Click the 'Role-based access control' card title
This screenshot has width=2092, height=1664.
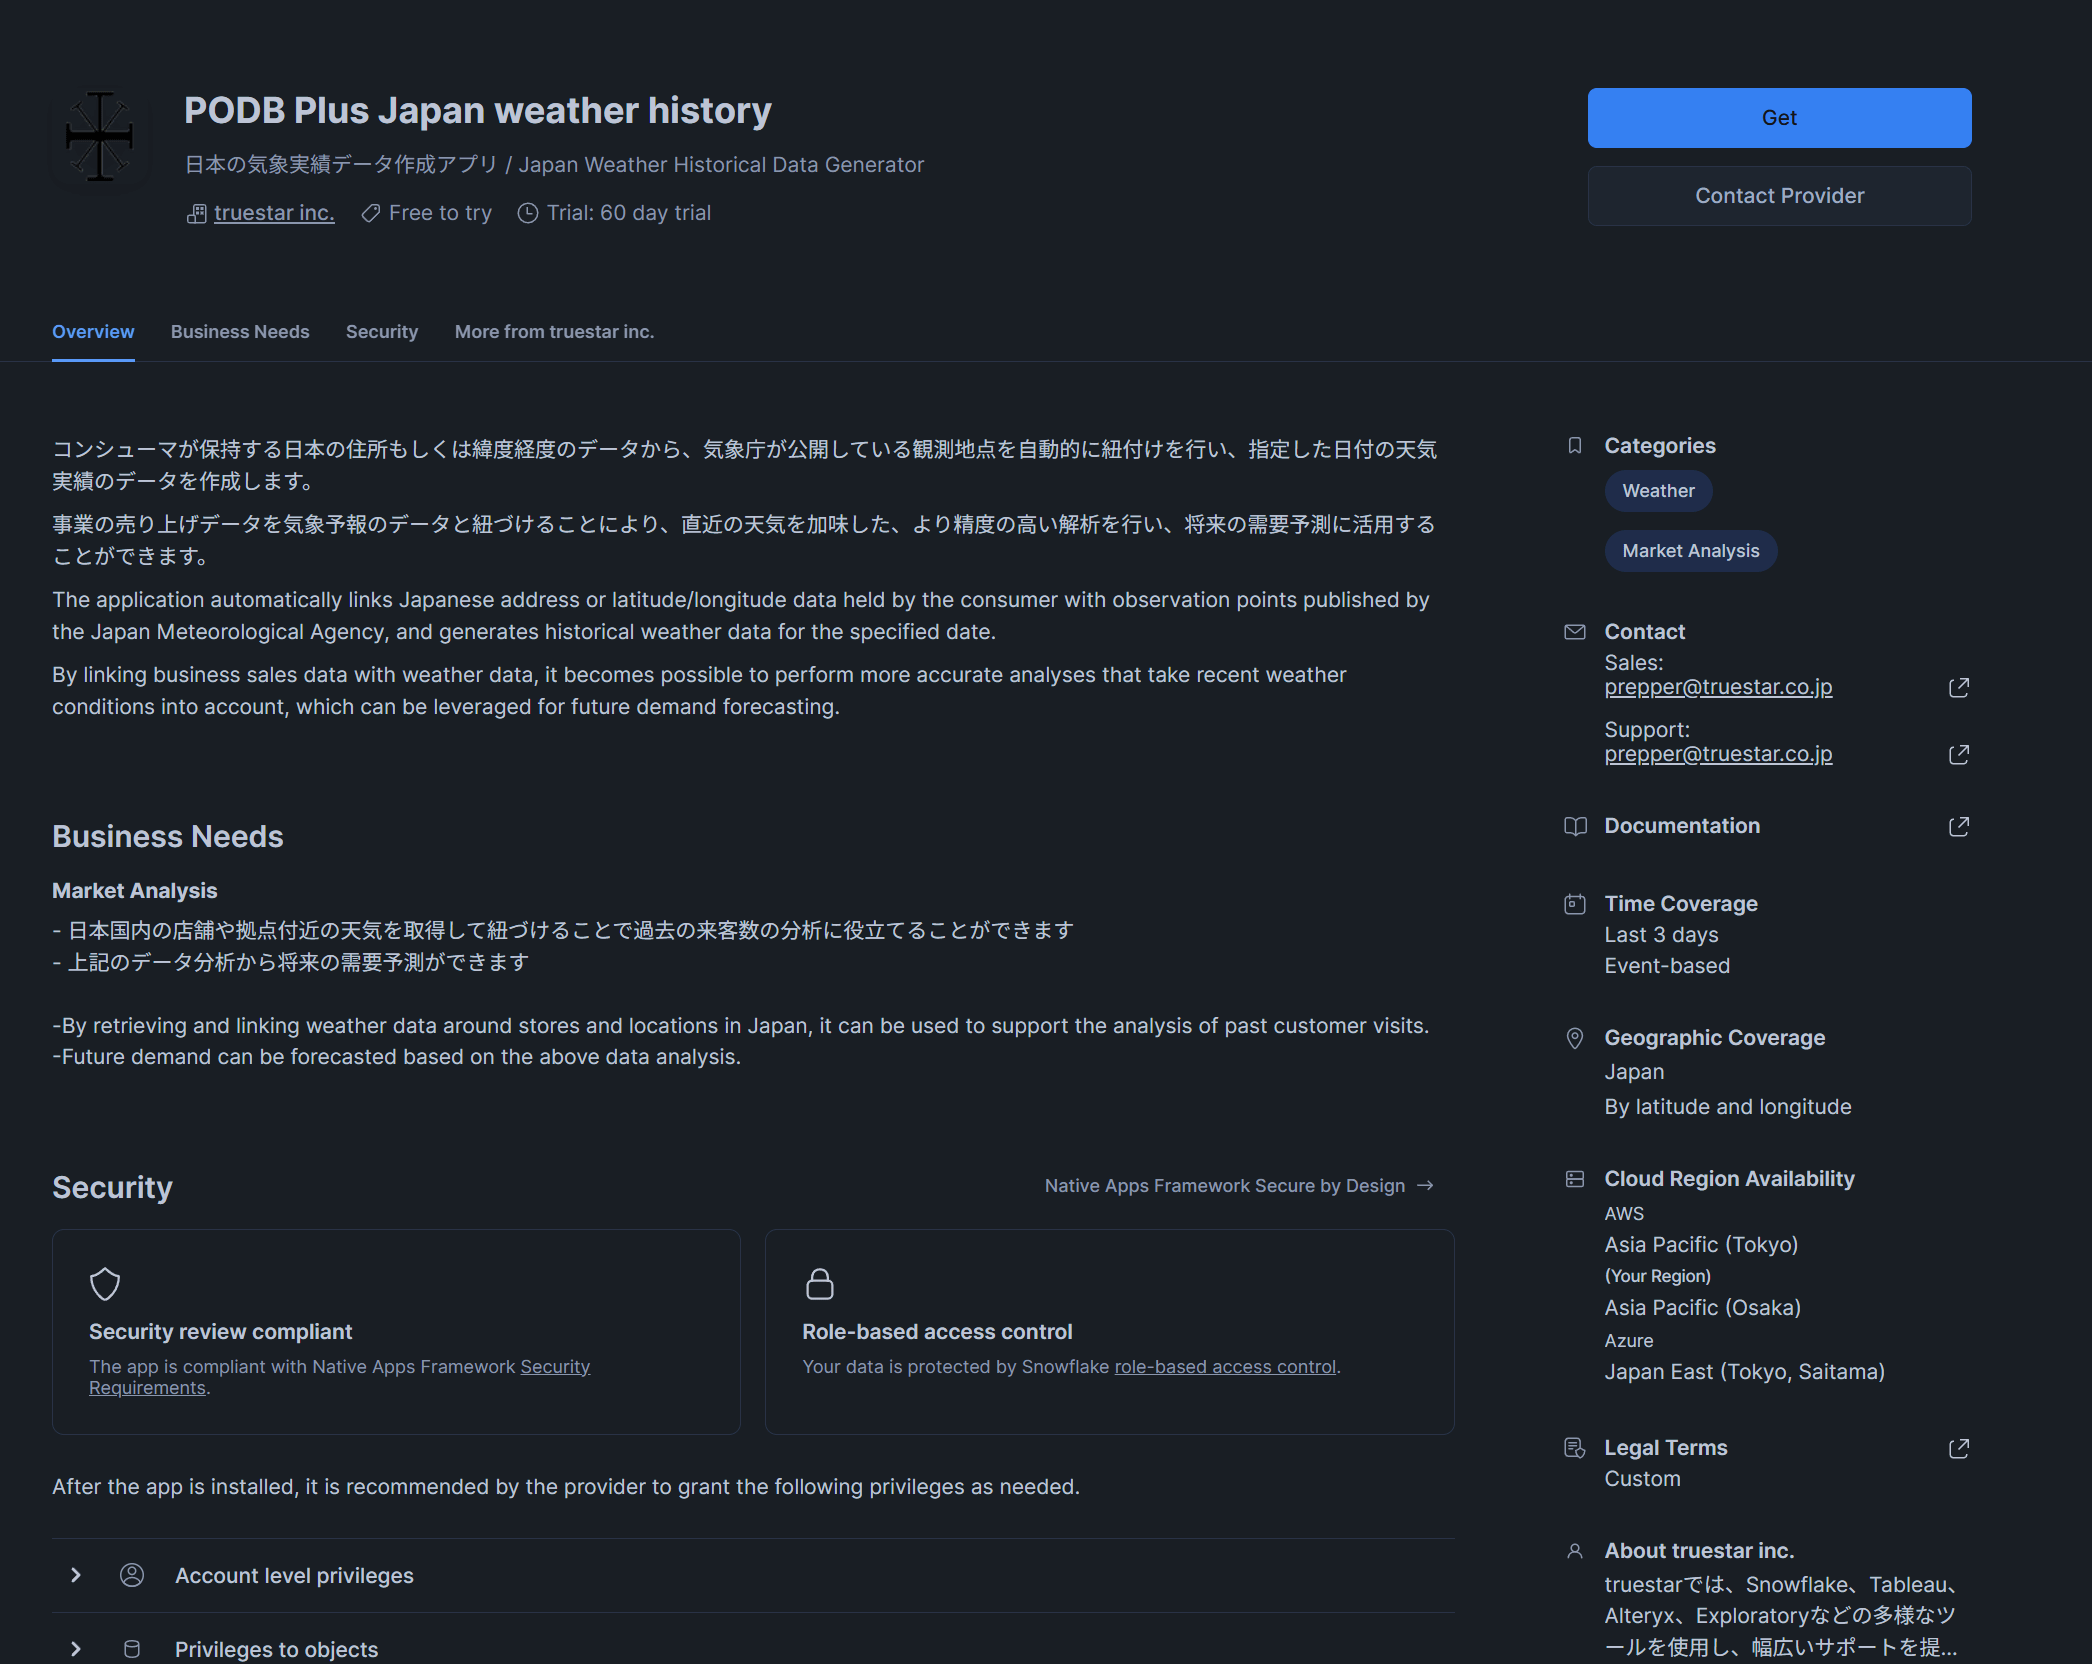(x=937, y=1332)
